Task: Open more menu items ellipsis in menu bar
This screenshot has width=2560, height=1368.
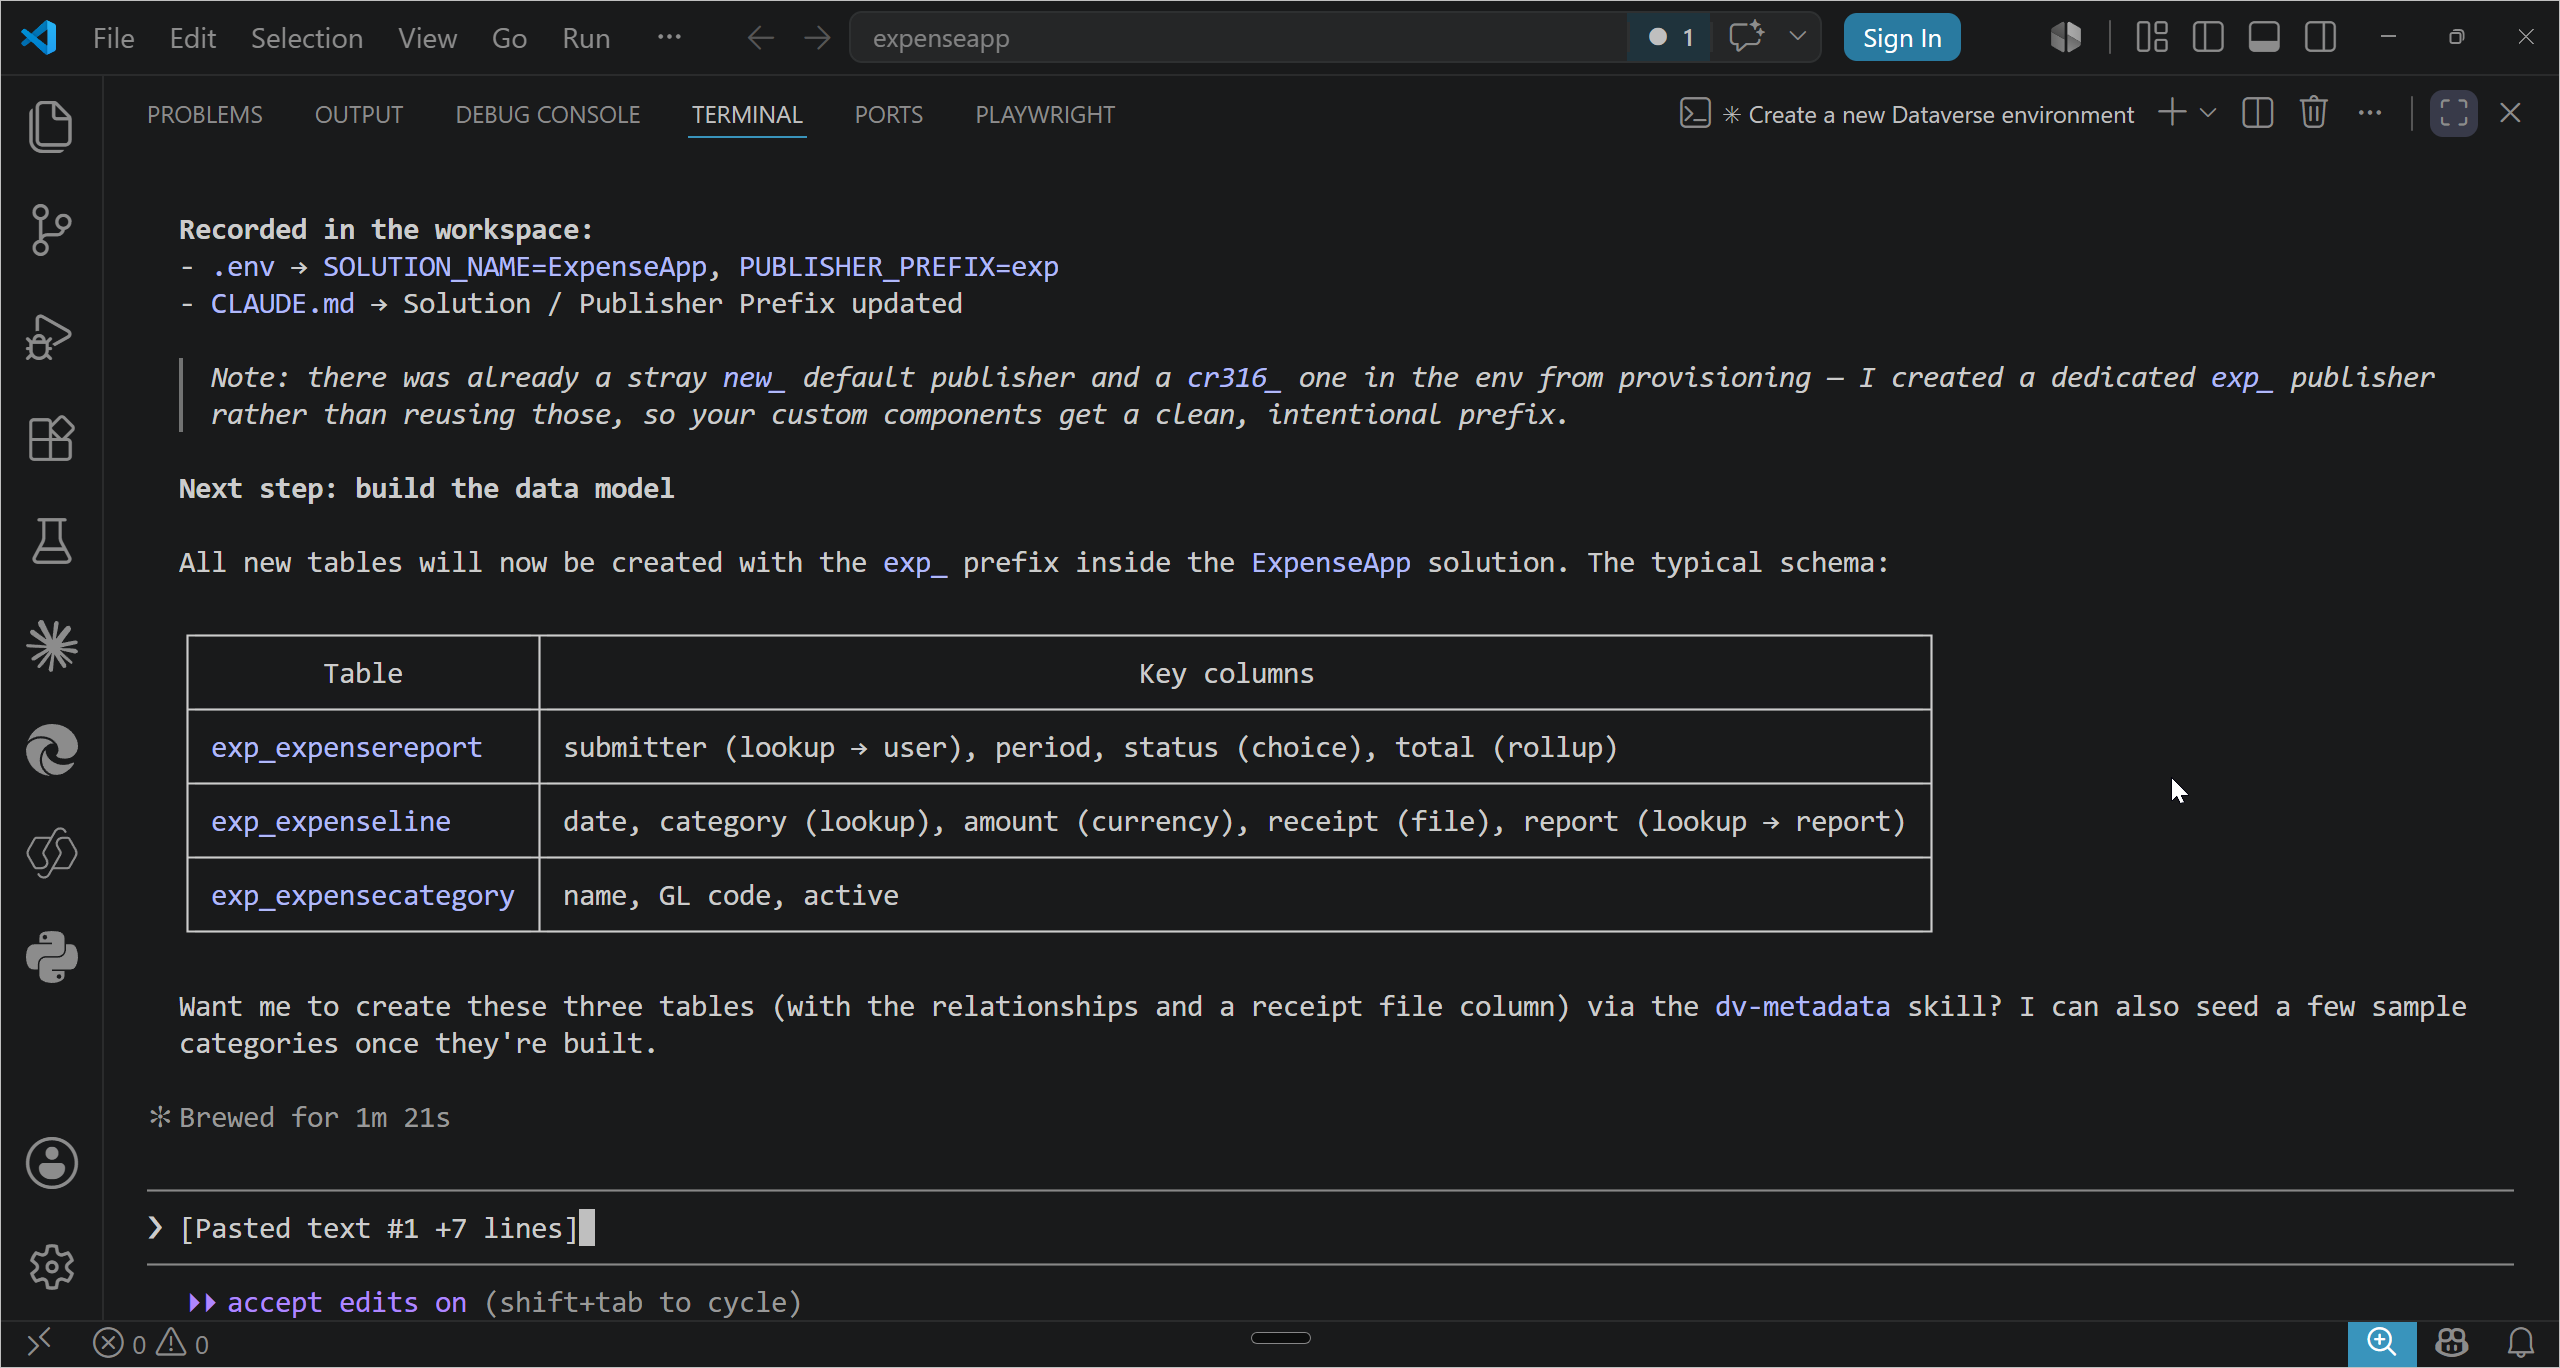Action: (x=669, y=38)
